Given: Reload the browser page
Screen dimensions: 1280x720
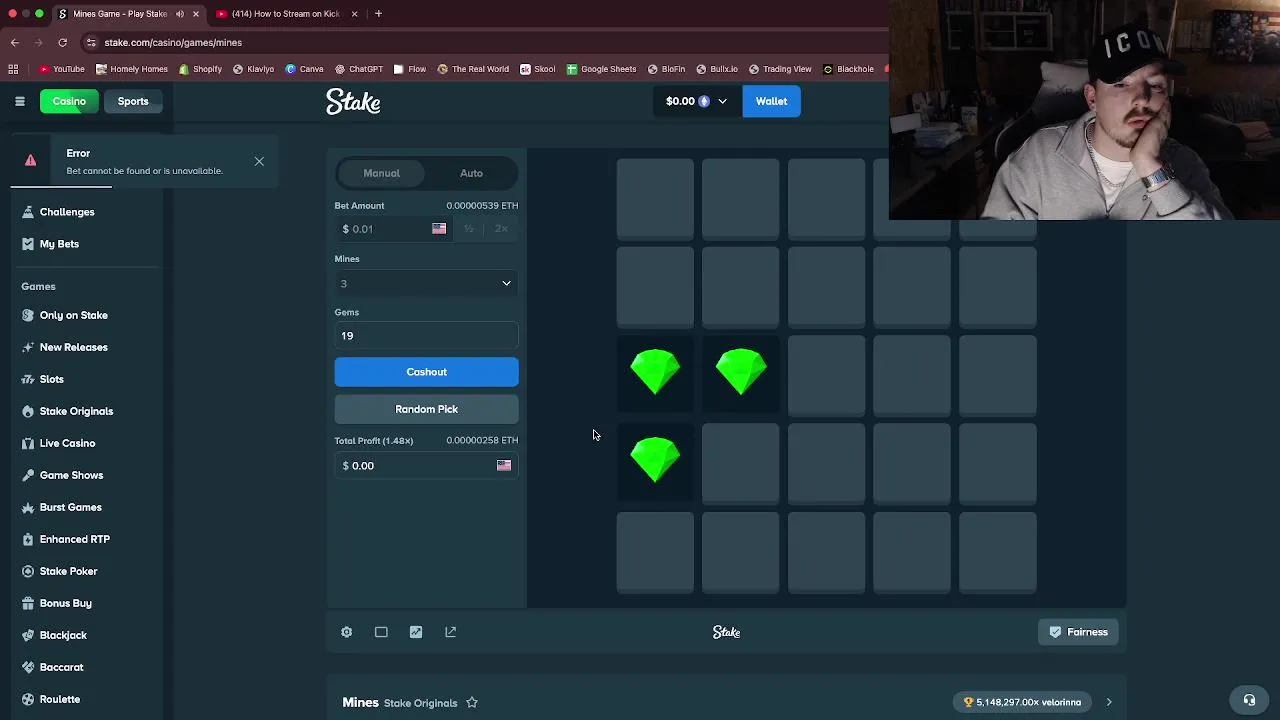Looking at the screenshot, I should point(62,42).
